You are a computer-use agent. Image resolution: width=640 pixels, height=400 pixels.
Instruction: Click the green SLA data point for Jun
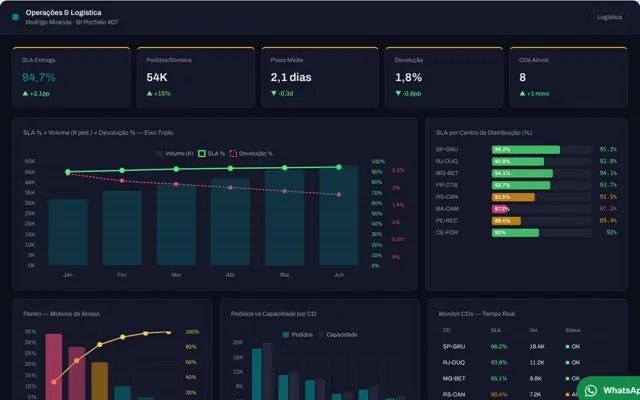(x=339, y=167)
